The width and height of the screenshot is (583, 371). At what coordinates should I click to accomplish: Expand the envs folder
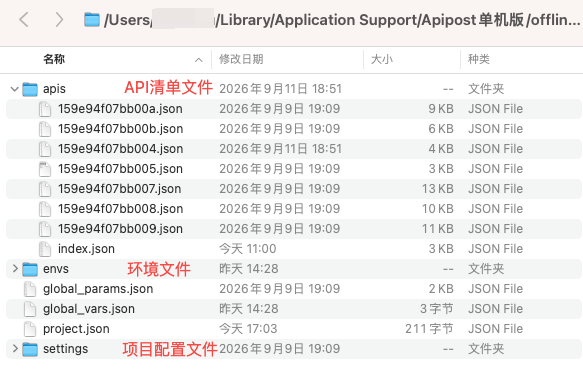pyautogui.click(x=15, y=268)
